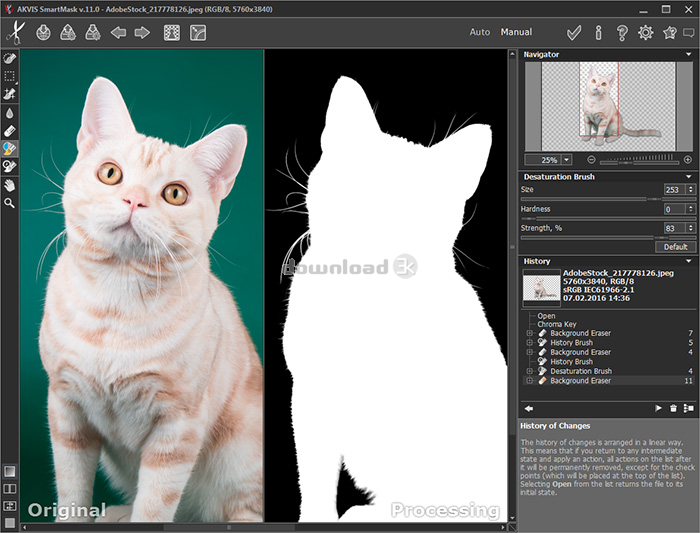This screenshot has height=533, width=700.
Task: Toggle the transparency checkerboard background view
Action: pyautogui.click(x=172, y=33)
